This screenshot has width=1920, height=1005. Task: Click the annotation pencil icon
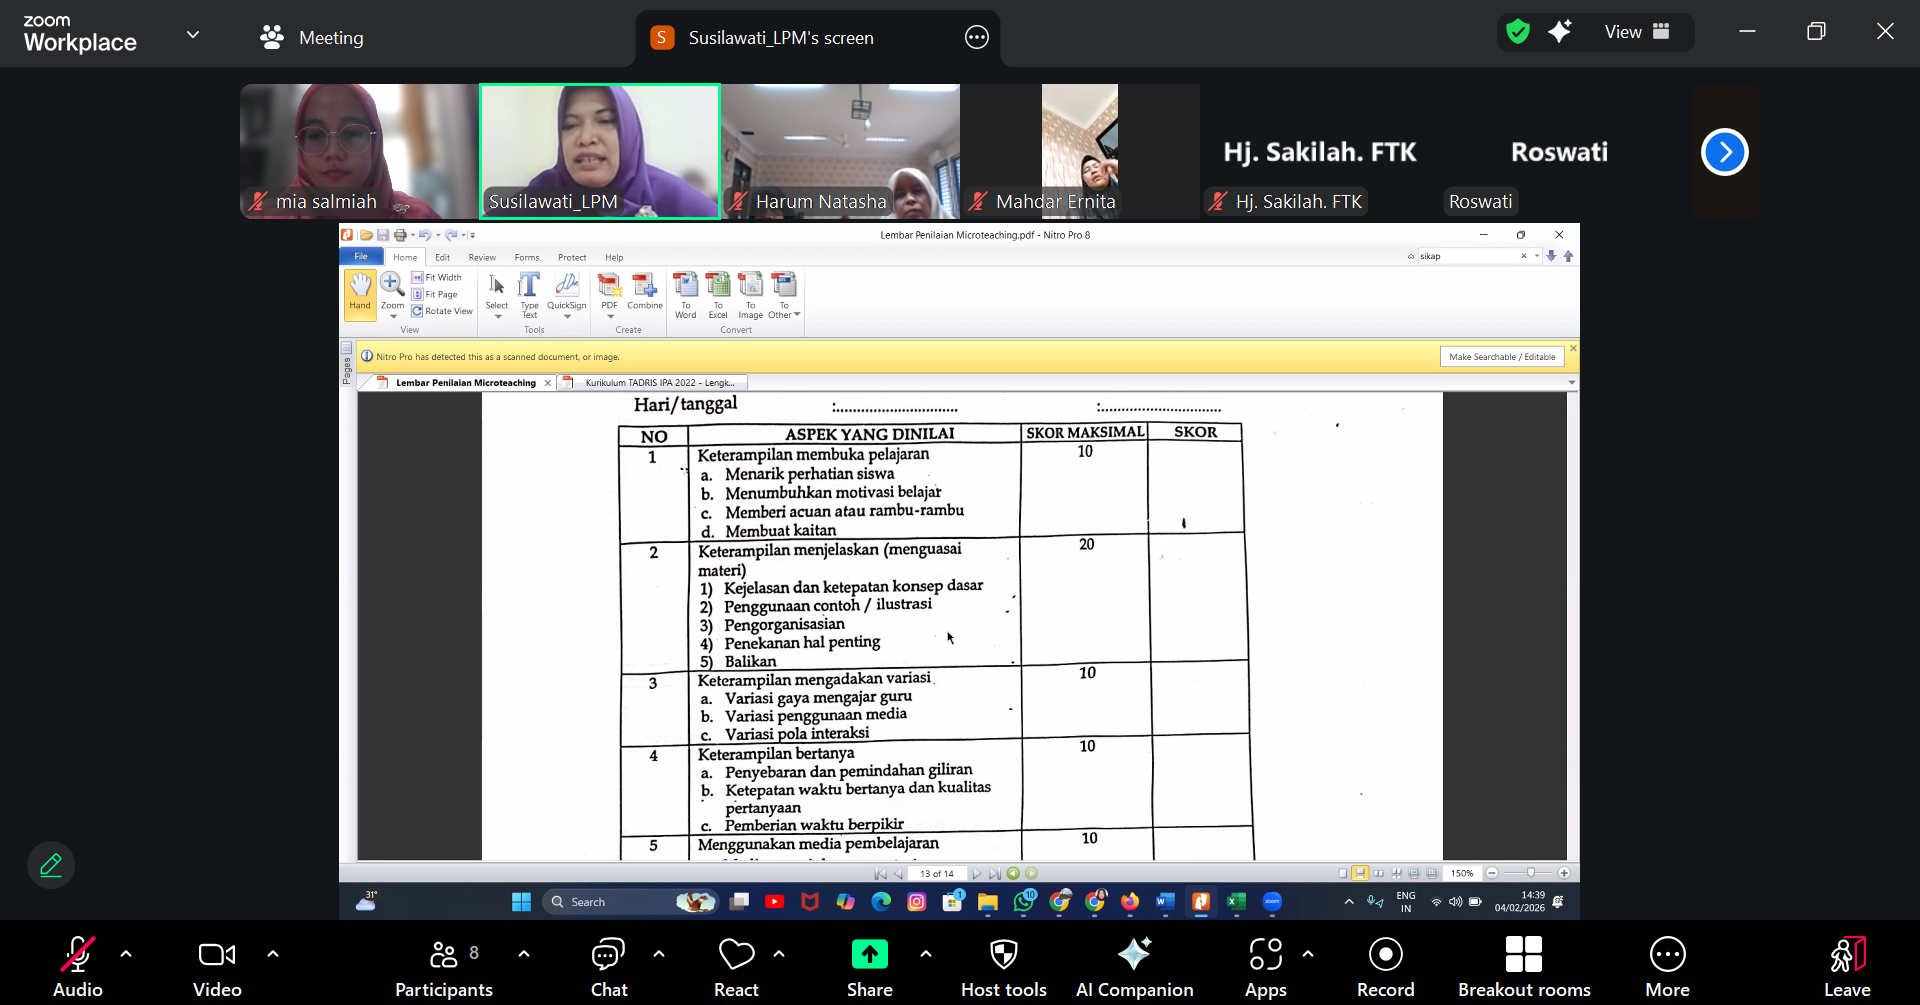click(x=51, y=865)
